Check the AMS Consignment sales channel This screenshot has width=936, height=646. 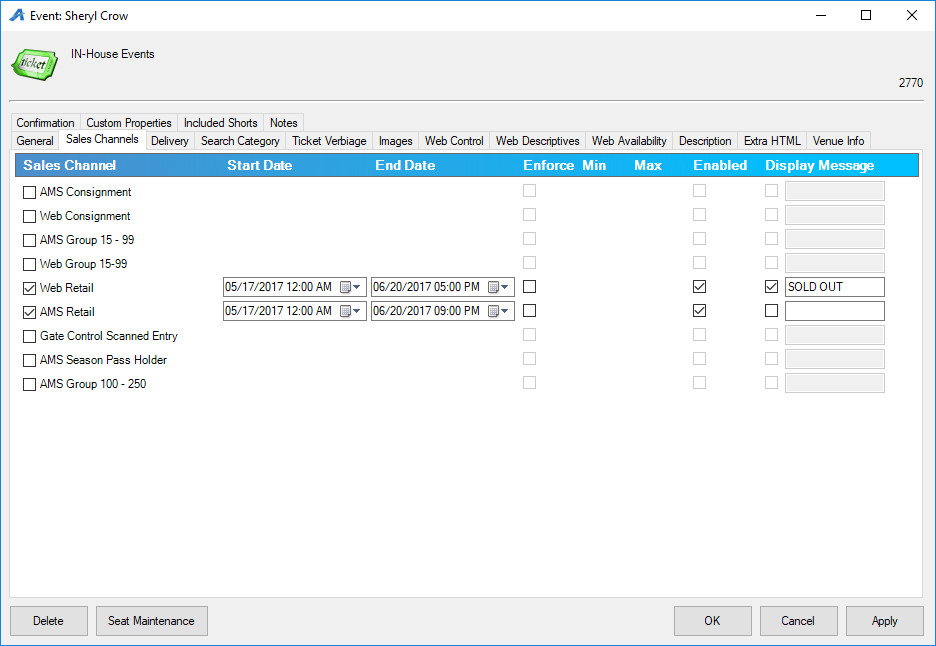pos(29,192)
